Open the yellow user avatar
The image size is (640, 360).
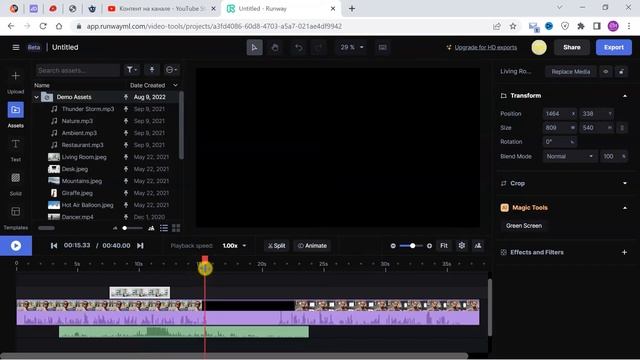(539, 47)
